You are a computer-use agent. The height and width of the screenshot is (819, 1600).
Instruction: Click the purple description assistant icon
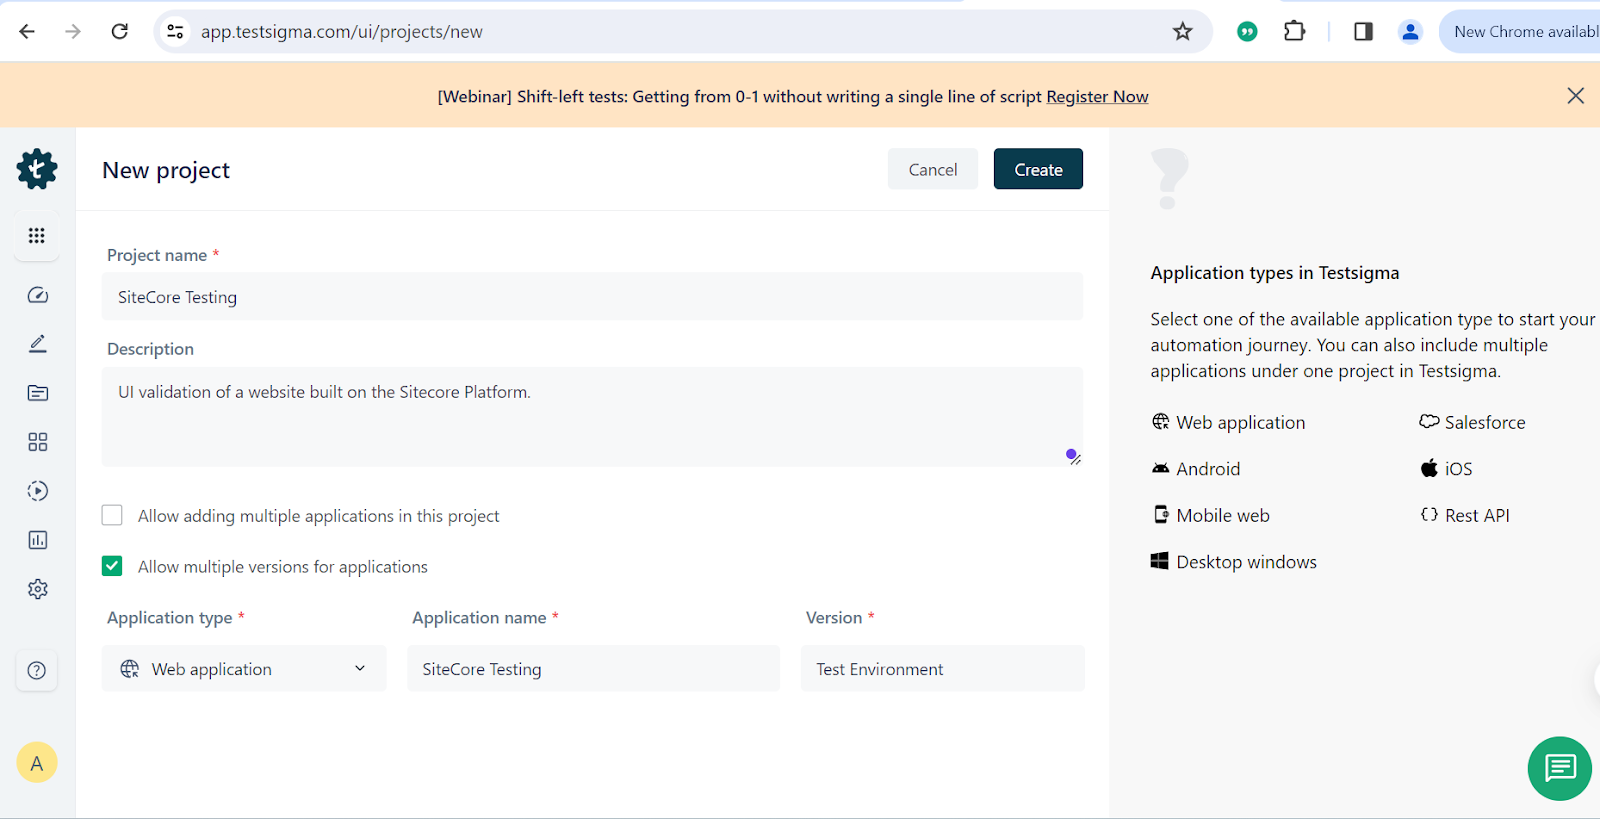tap(1071, 455)
